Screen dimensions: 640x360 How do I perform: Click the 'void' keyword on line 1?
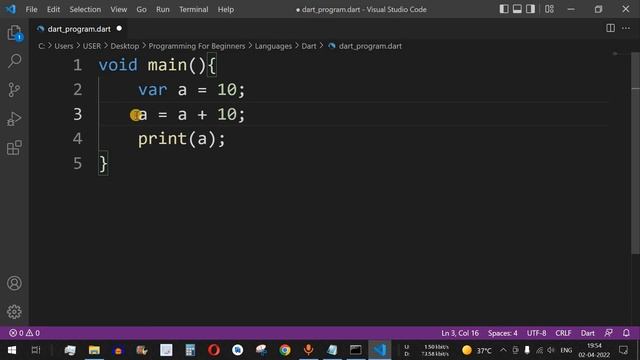pyautogui.click(x=118, y=65)
